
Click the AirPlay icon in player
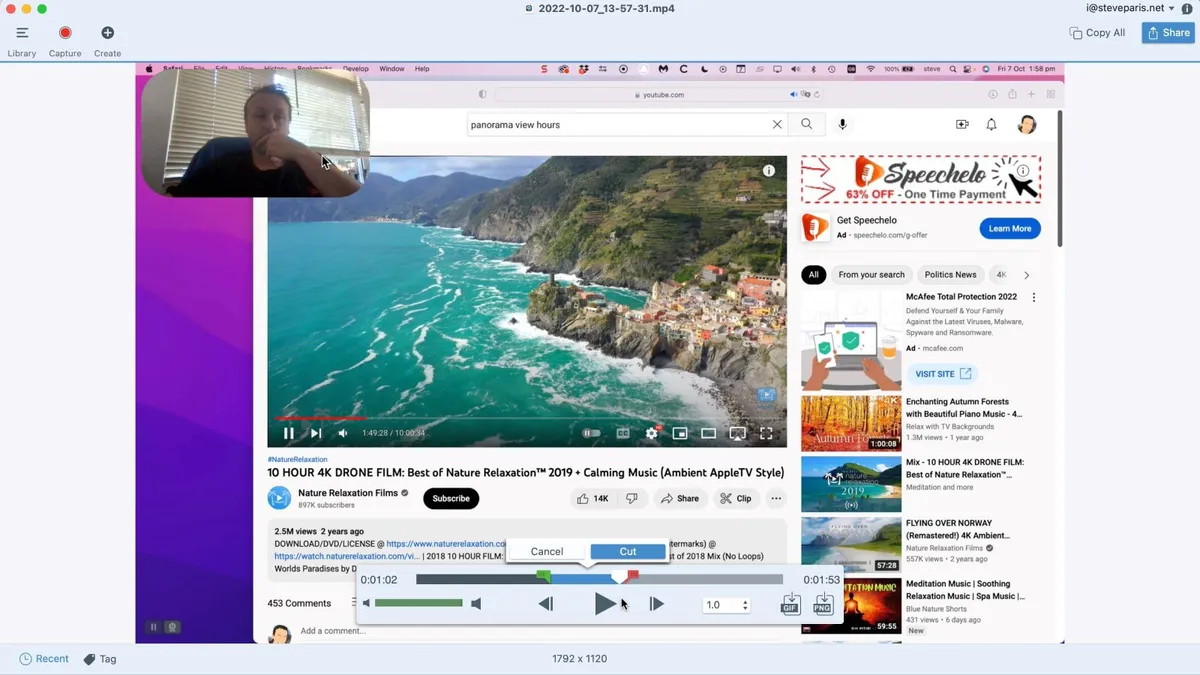[737, 433]
